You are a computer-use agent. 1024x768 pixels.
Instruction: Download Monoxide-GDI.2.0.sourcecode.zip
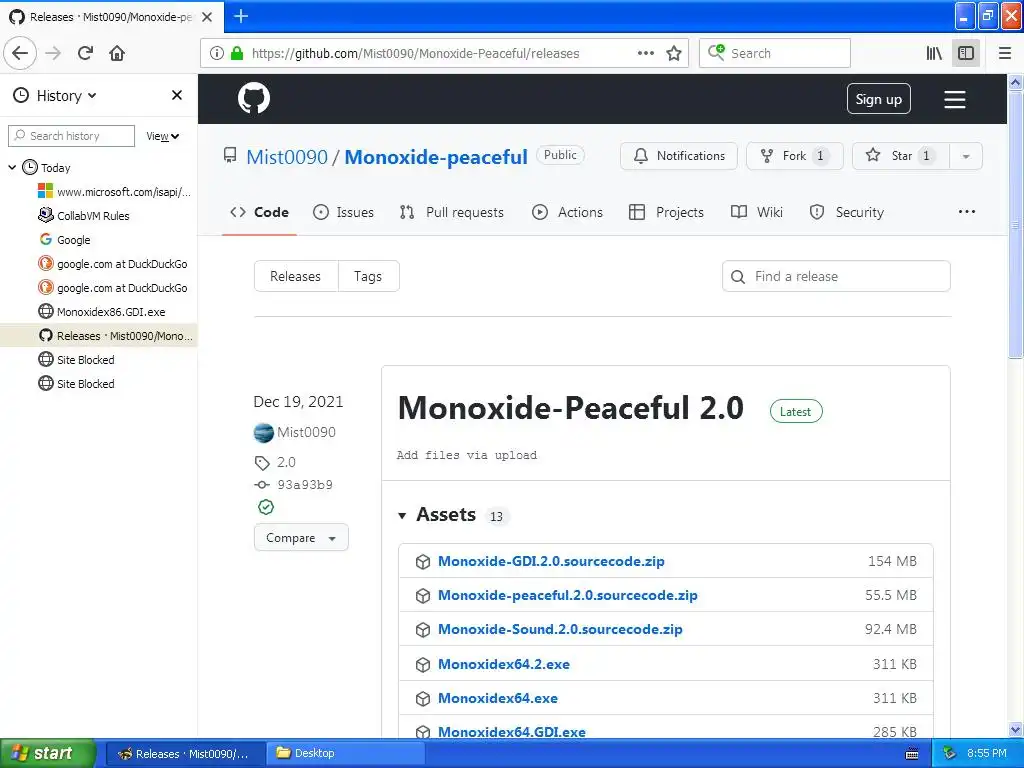point(551,561)
